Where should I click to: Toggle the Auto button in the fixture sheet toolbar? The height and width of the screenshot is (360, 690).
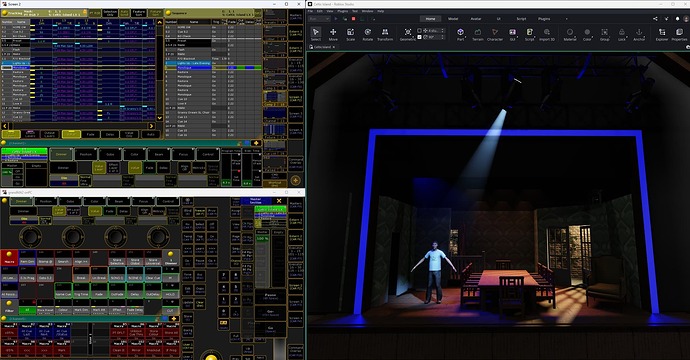150,134
